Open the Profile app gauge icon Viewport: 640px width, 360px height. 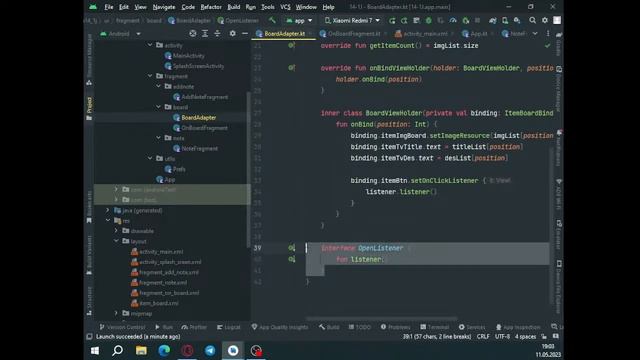453,20
